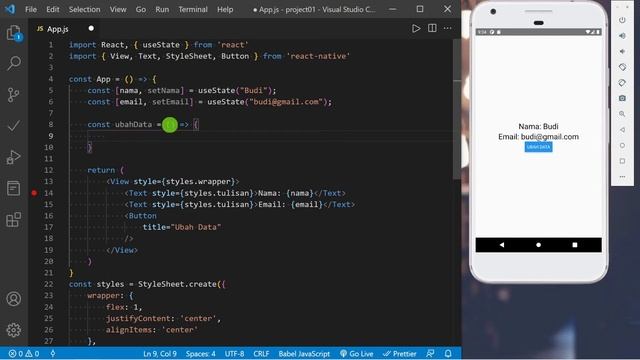The height and width of the screenshot is (360, 640).
Task: Tap the Android recents button on phone screen
Action: tap(575, 245)
